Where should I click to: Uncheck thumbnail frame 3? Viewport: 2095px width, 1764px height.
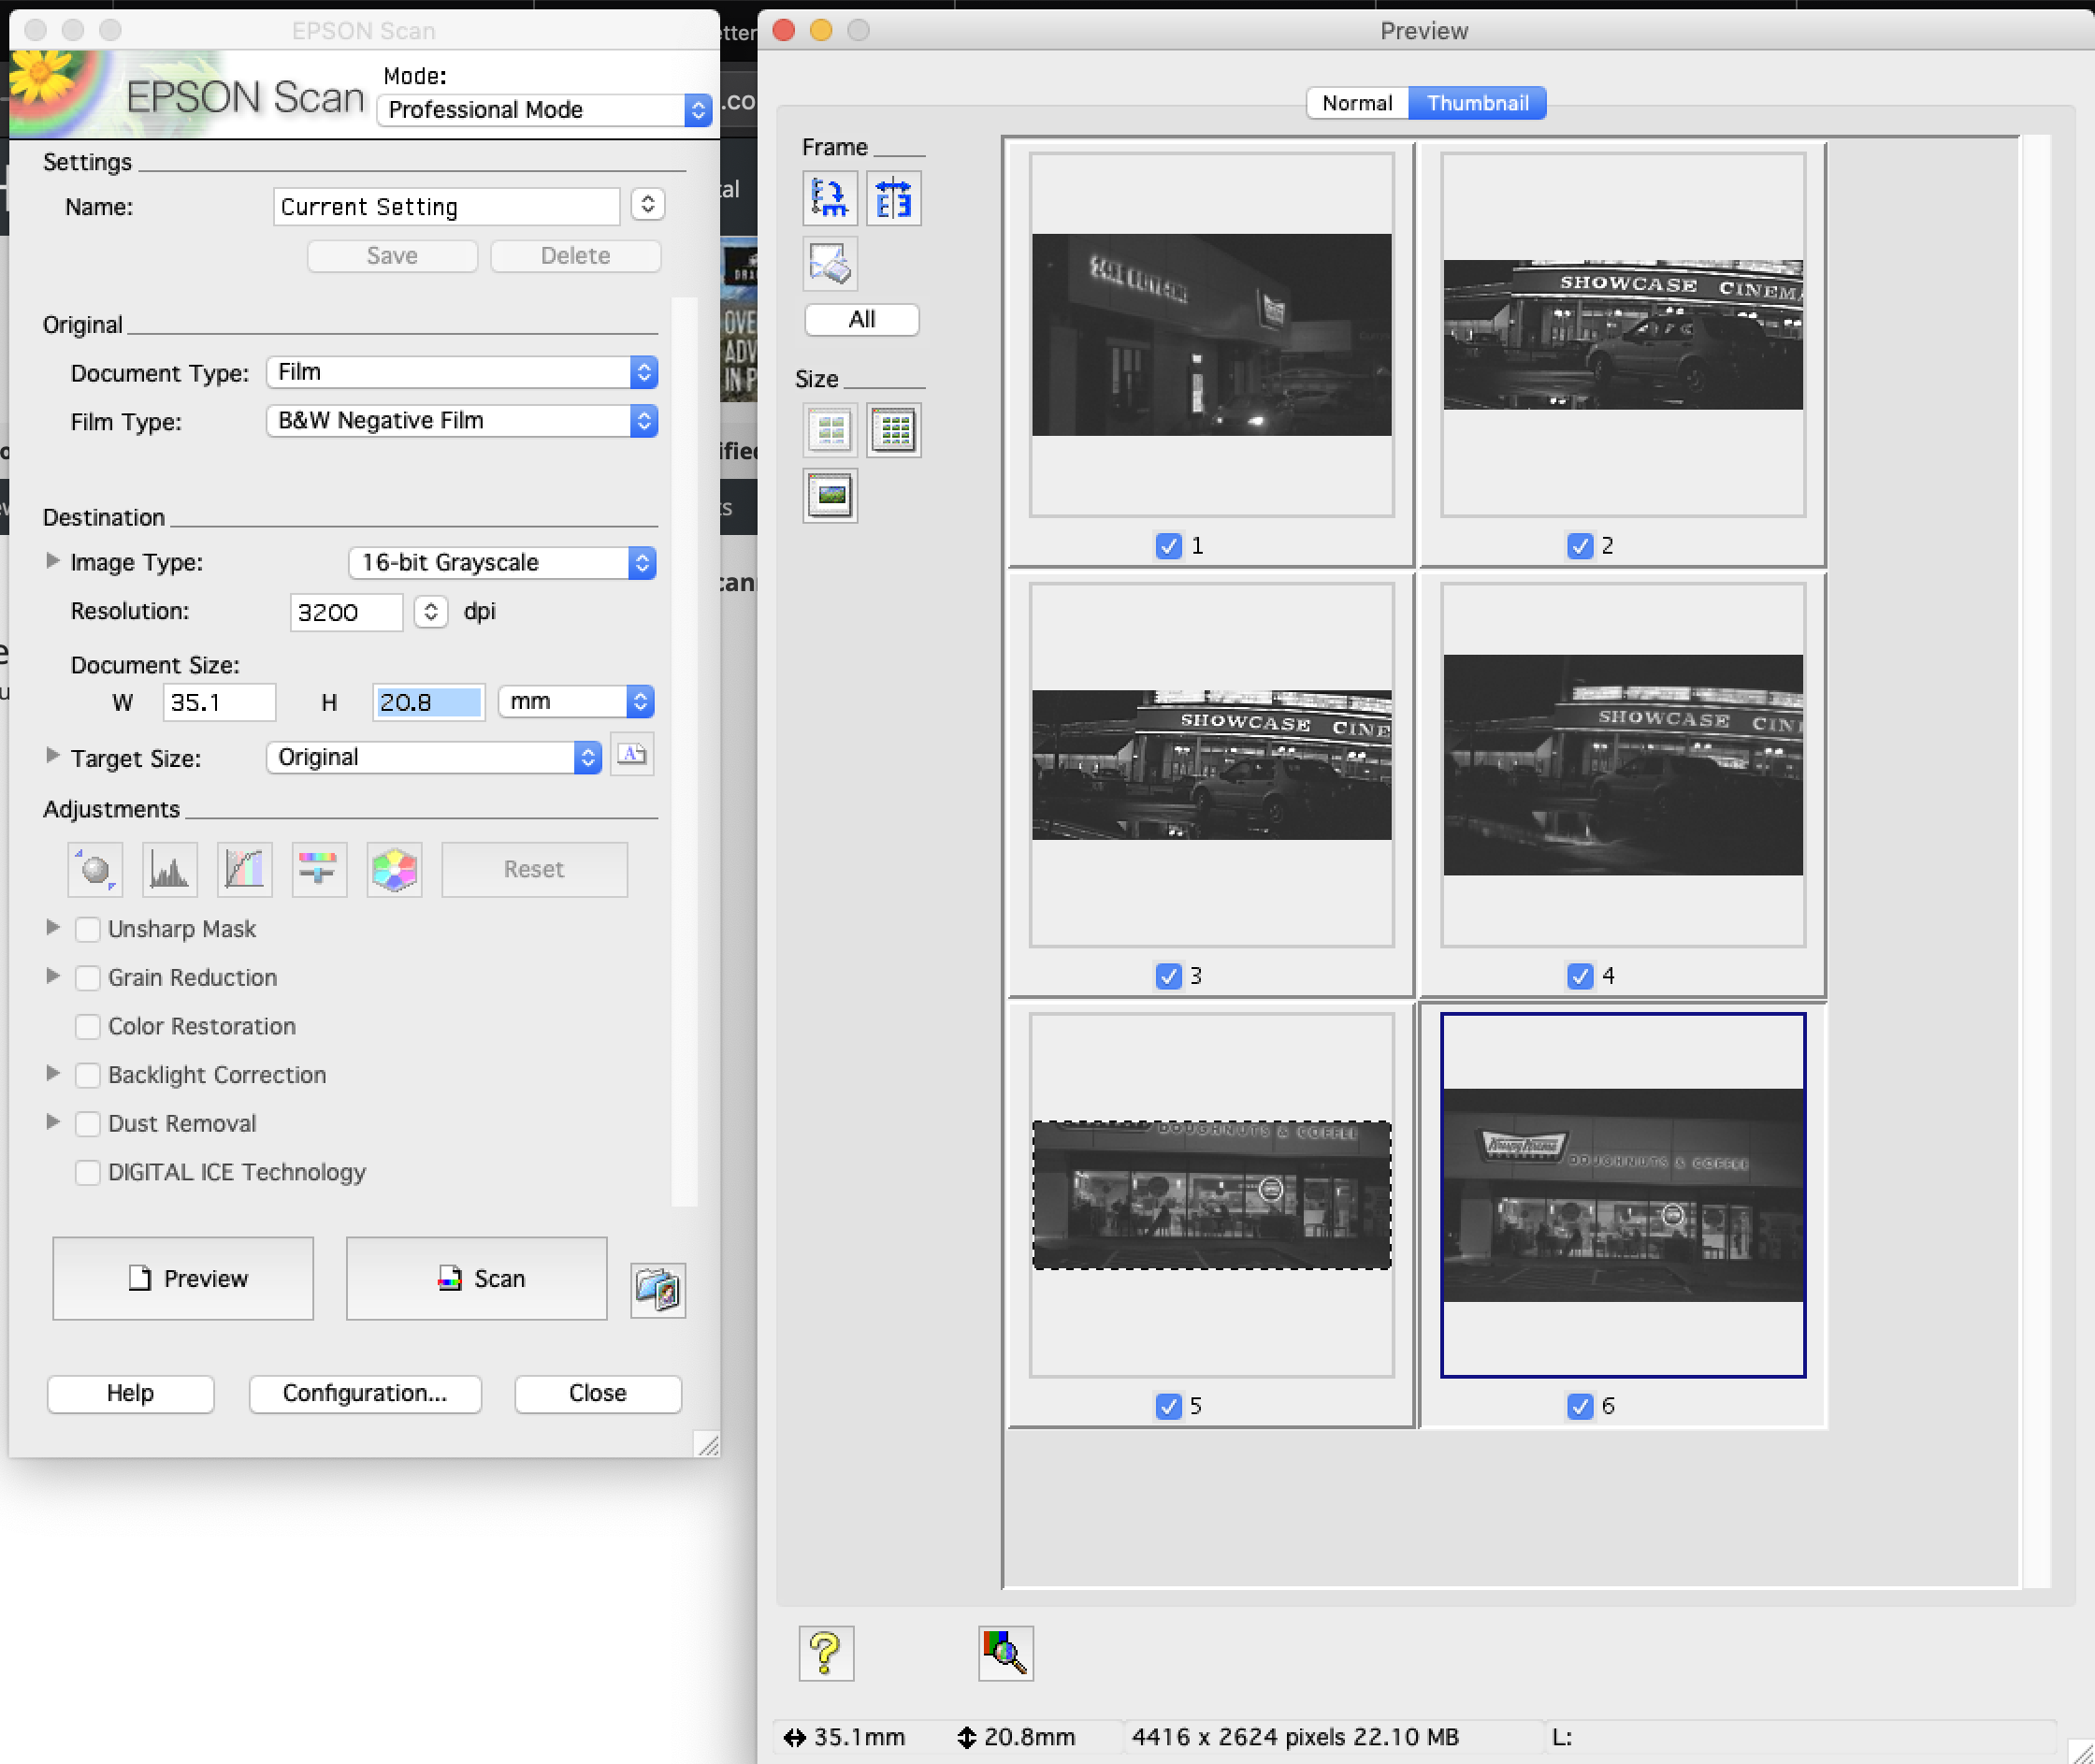(1168, 976)
